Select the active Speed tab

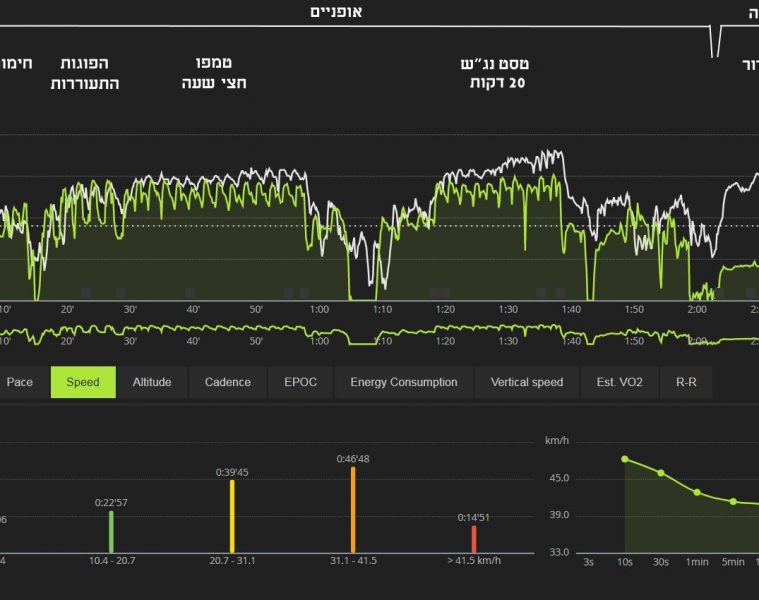83,382
